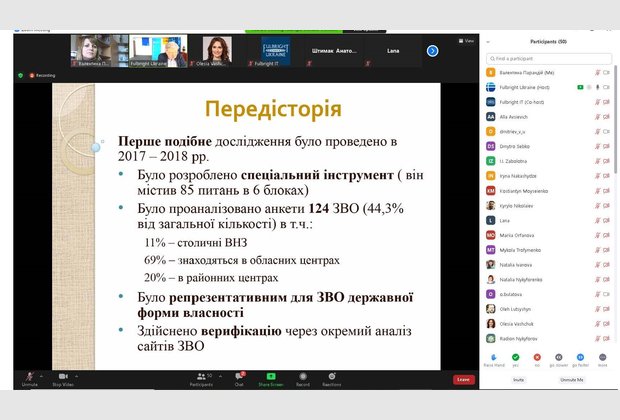
Task: Click the Unmute Me button
Action: (572, 380)
